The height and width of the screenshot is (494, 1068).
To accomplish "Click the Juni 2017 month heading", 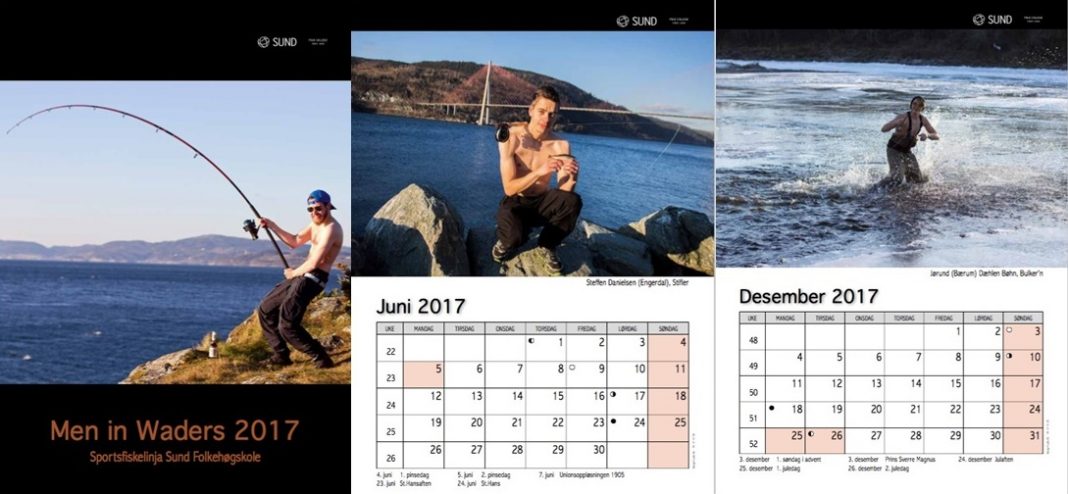I will (420, 306).
